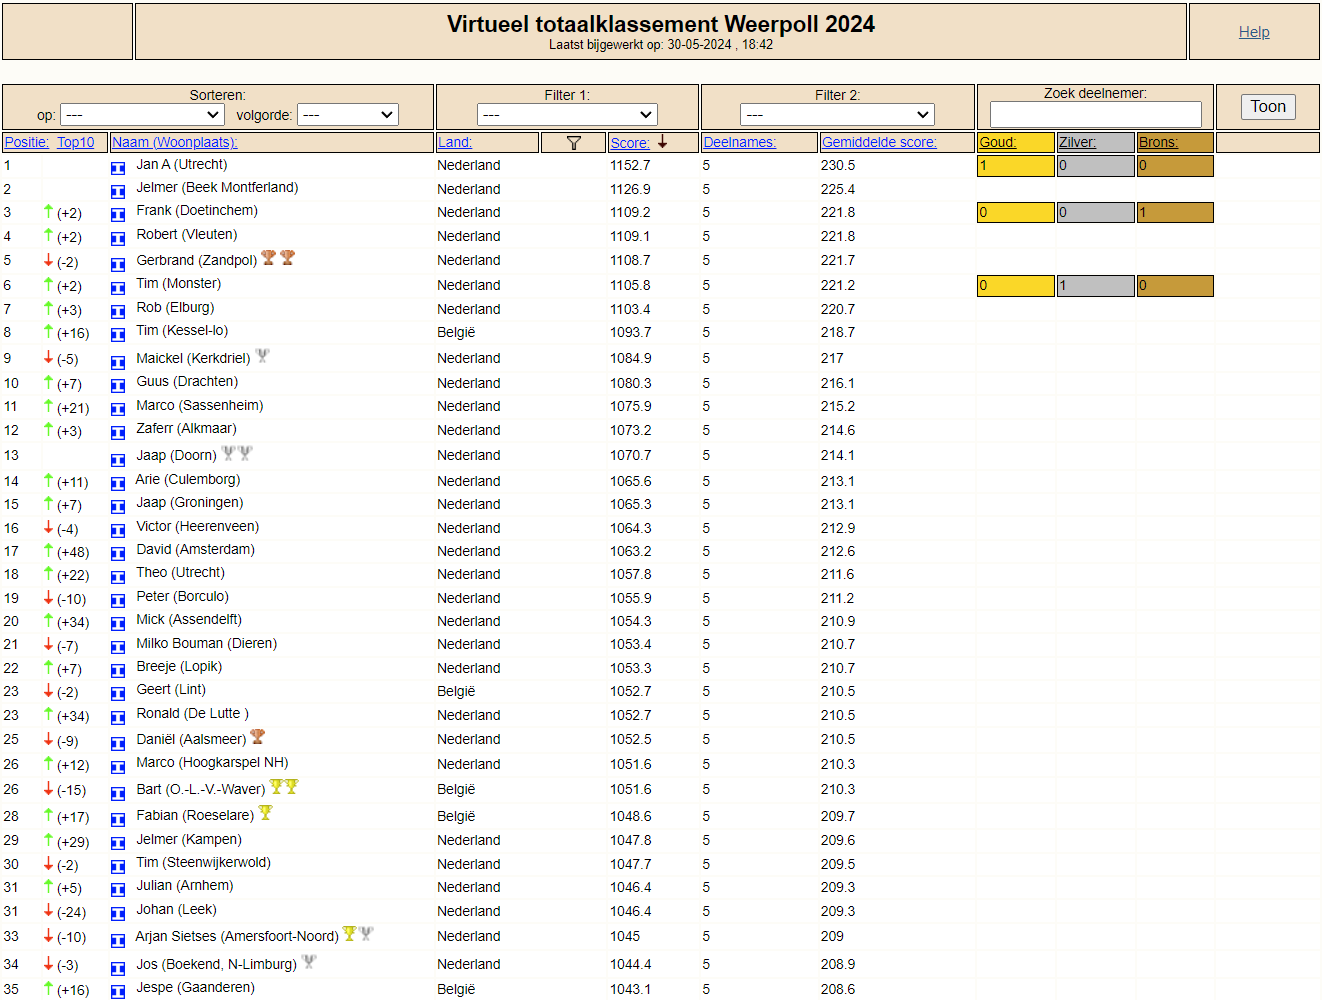Open the Filter 1 dropdown
This screenshot has width=1322, height=1000.
coord(567,115)
